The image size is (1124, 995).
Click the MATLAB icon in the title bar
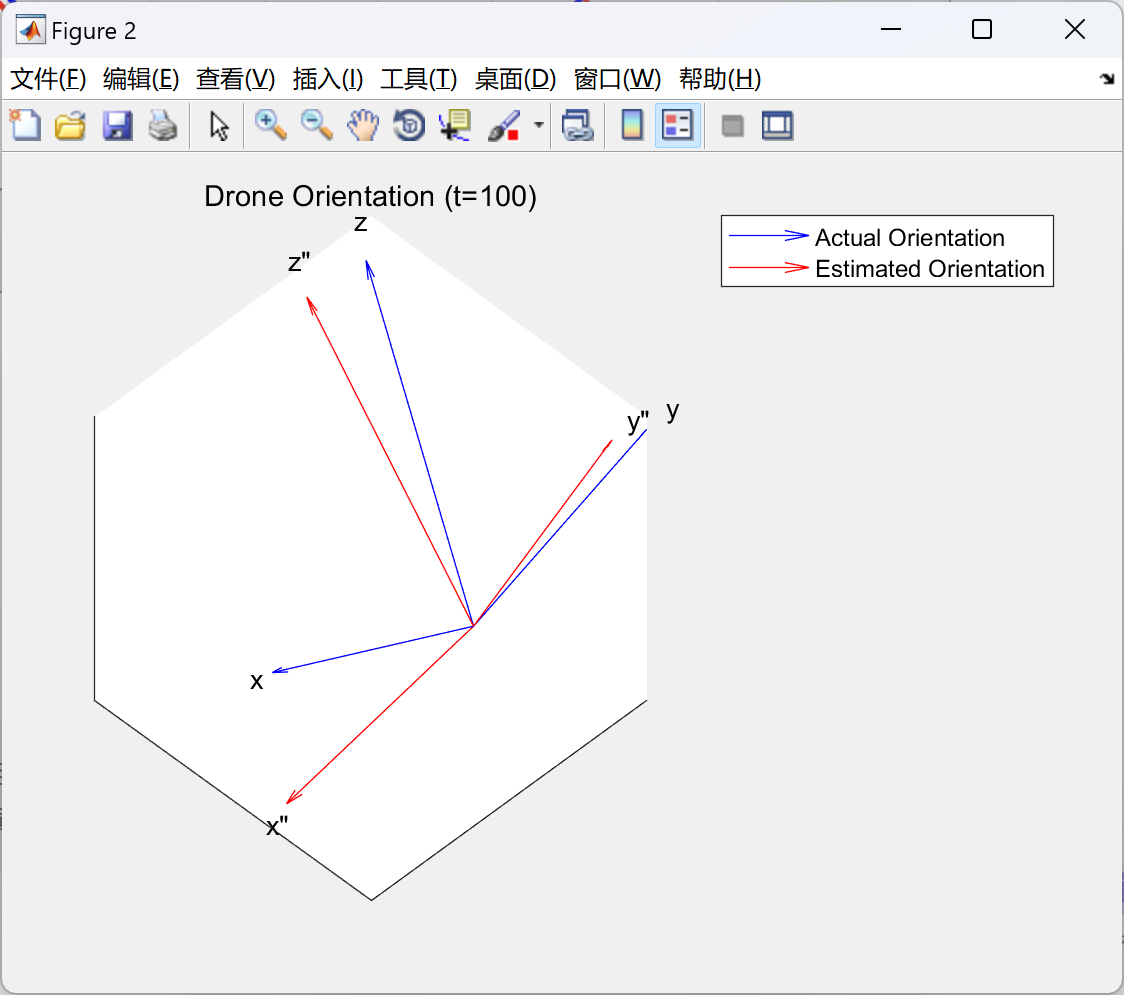(x=30, y=29)
